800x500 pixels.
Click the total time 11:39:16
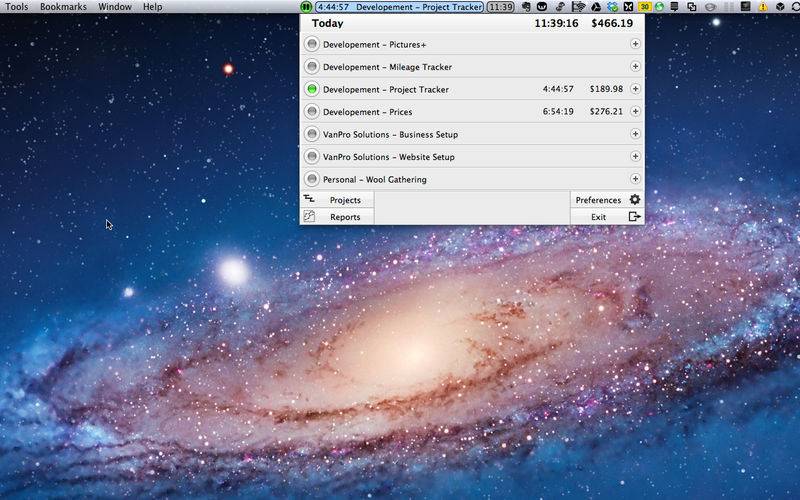pos(556,23)
